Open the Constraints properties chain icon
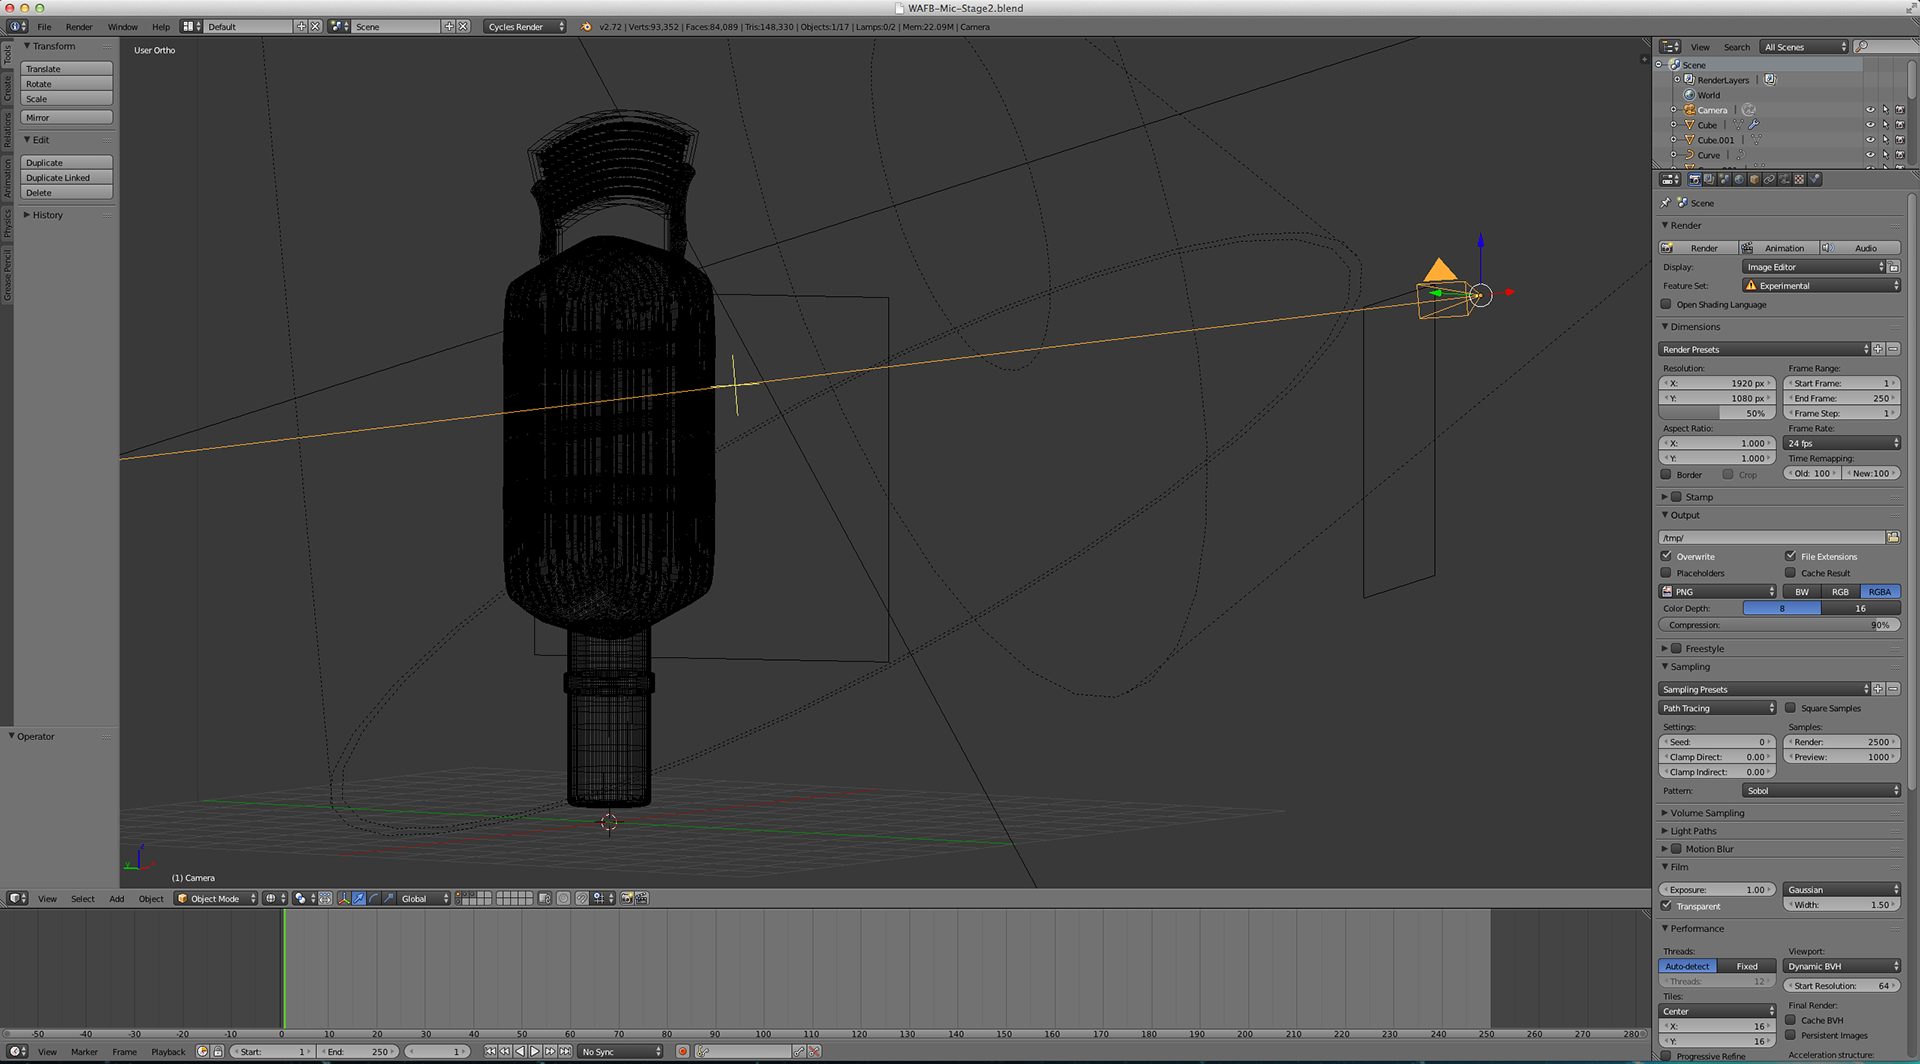This screenshot has width=1920, height=1064. [x=1769, y=180]
